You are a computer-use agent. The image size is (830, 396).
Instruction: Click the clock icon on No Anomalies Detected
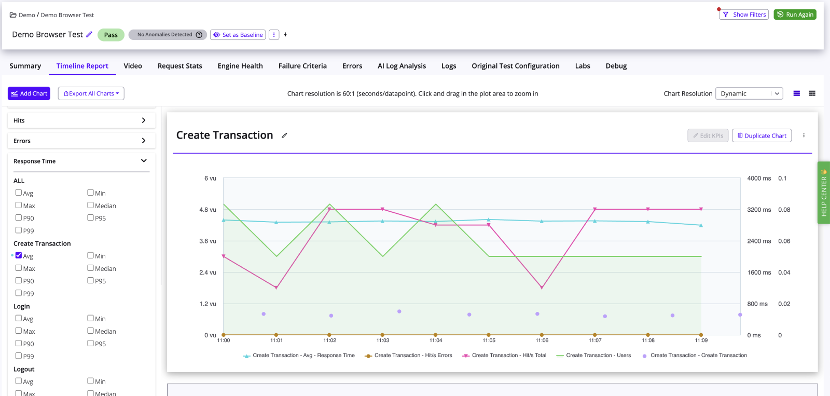(x=199, y=35)
